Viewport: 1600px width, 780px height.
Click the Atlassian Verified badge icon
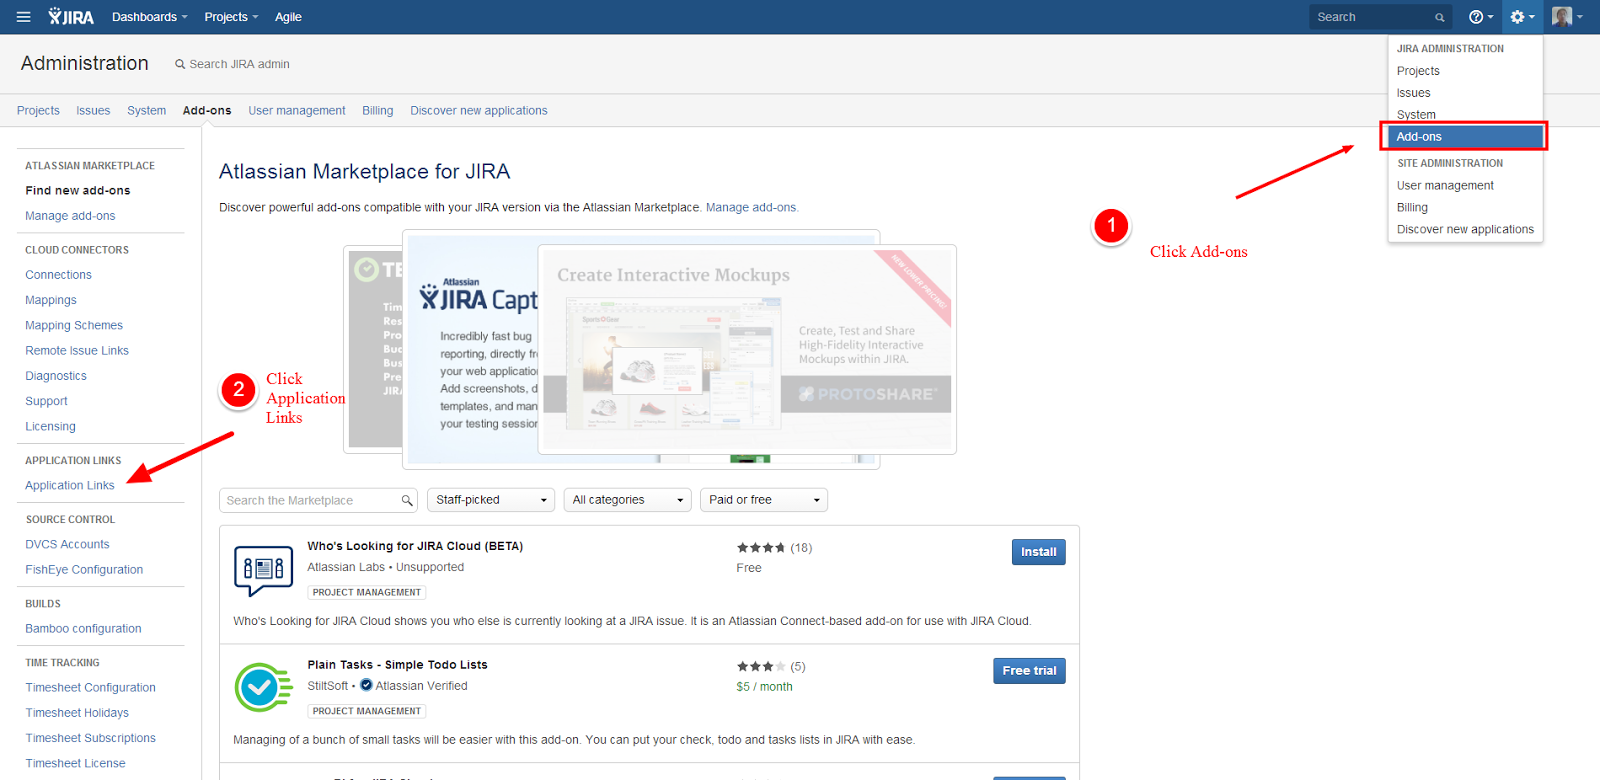(366, 685)
